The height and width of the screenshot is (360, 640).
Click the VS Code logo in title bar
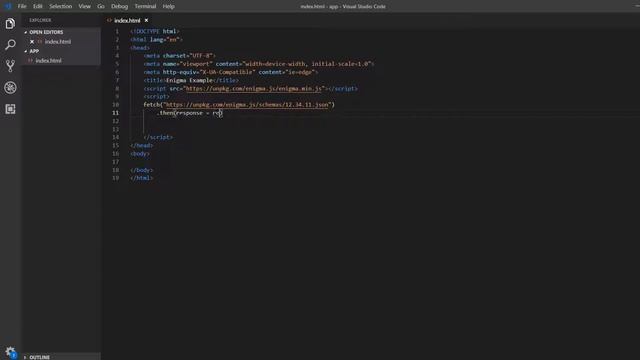tap(8, 6)
